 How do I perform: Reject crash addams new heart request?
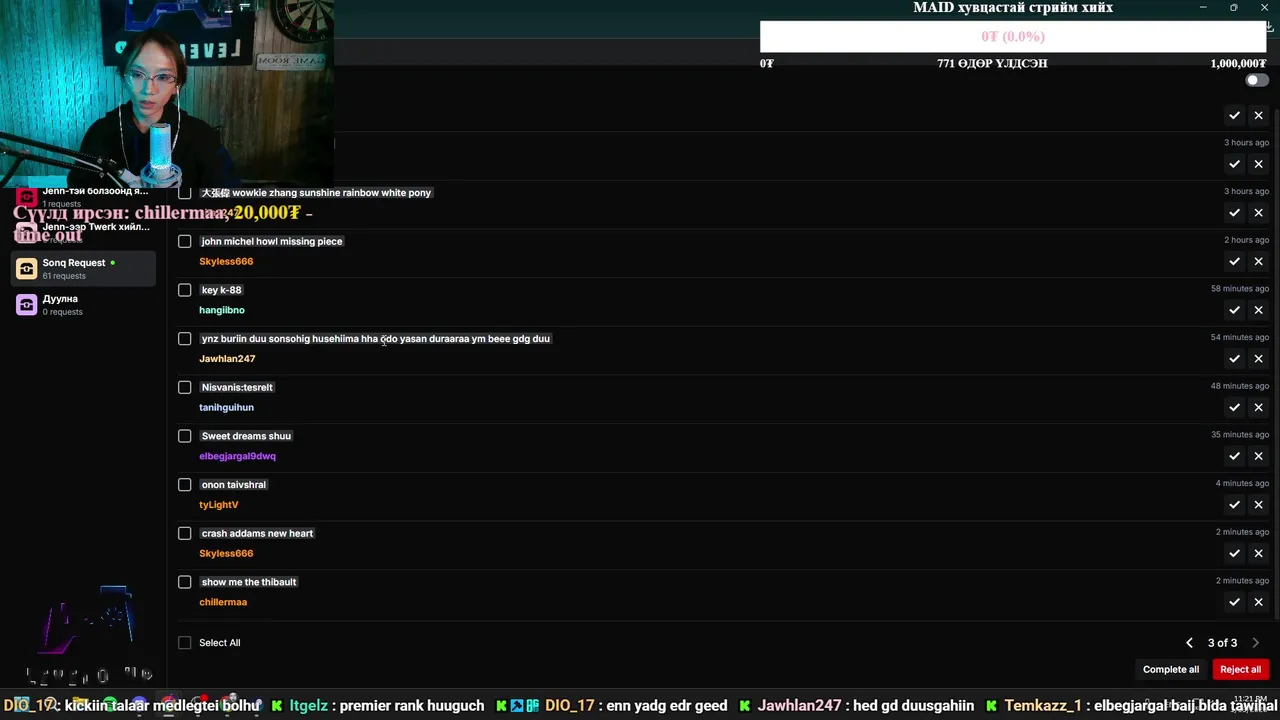coord(1258,553)
